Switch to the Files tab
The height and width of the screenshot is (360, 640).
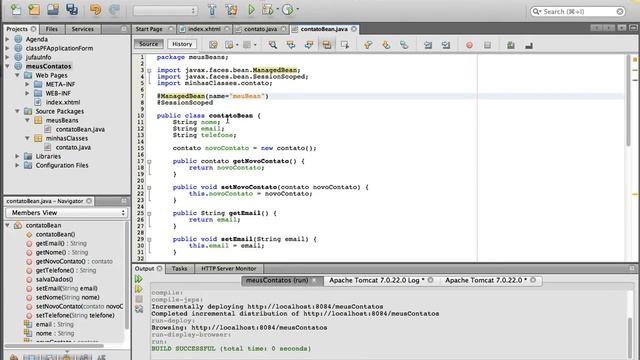51,29
